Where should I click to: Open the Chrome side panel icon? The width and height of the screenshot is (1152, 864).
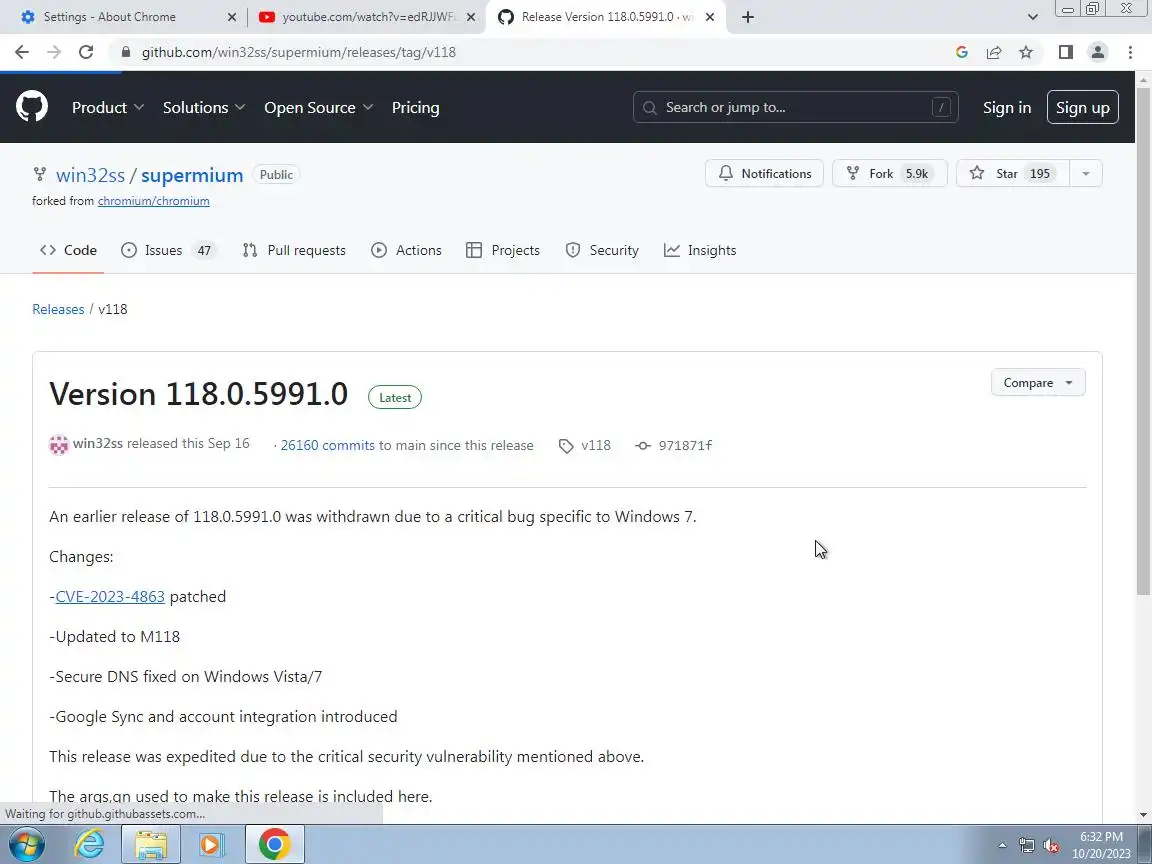(1065, 52)
